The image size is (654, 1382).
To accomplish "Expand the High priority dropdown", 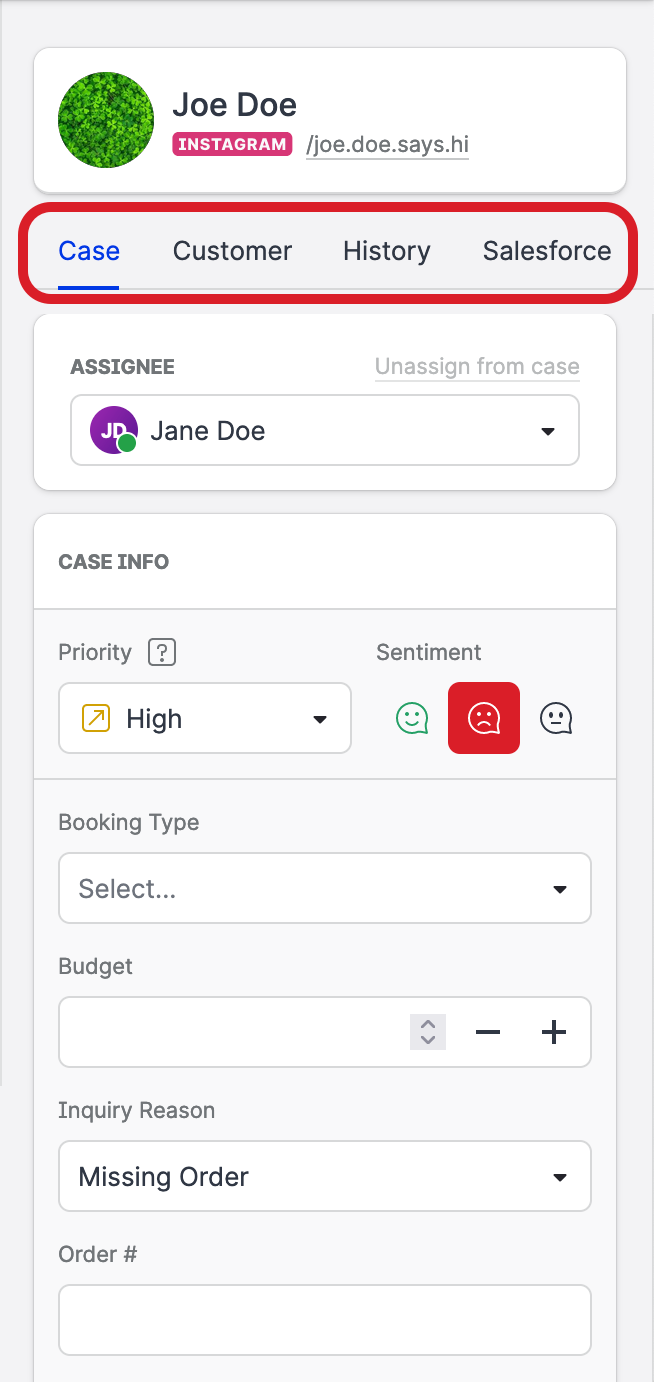I will pyautogui.click(x=205, y=718).
